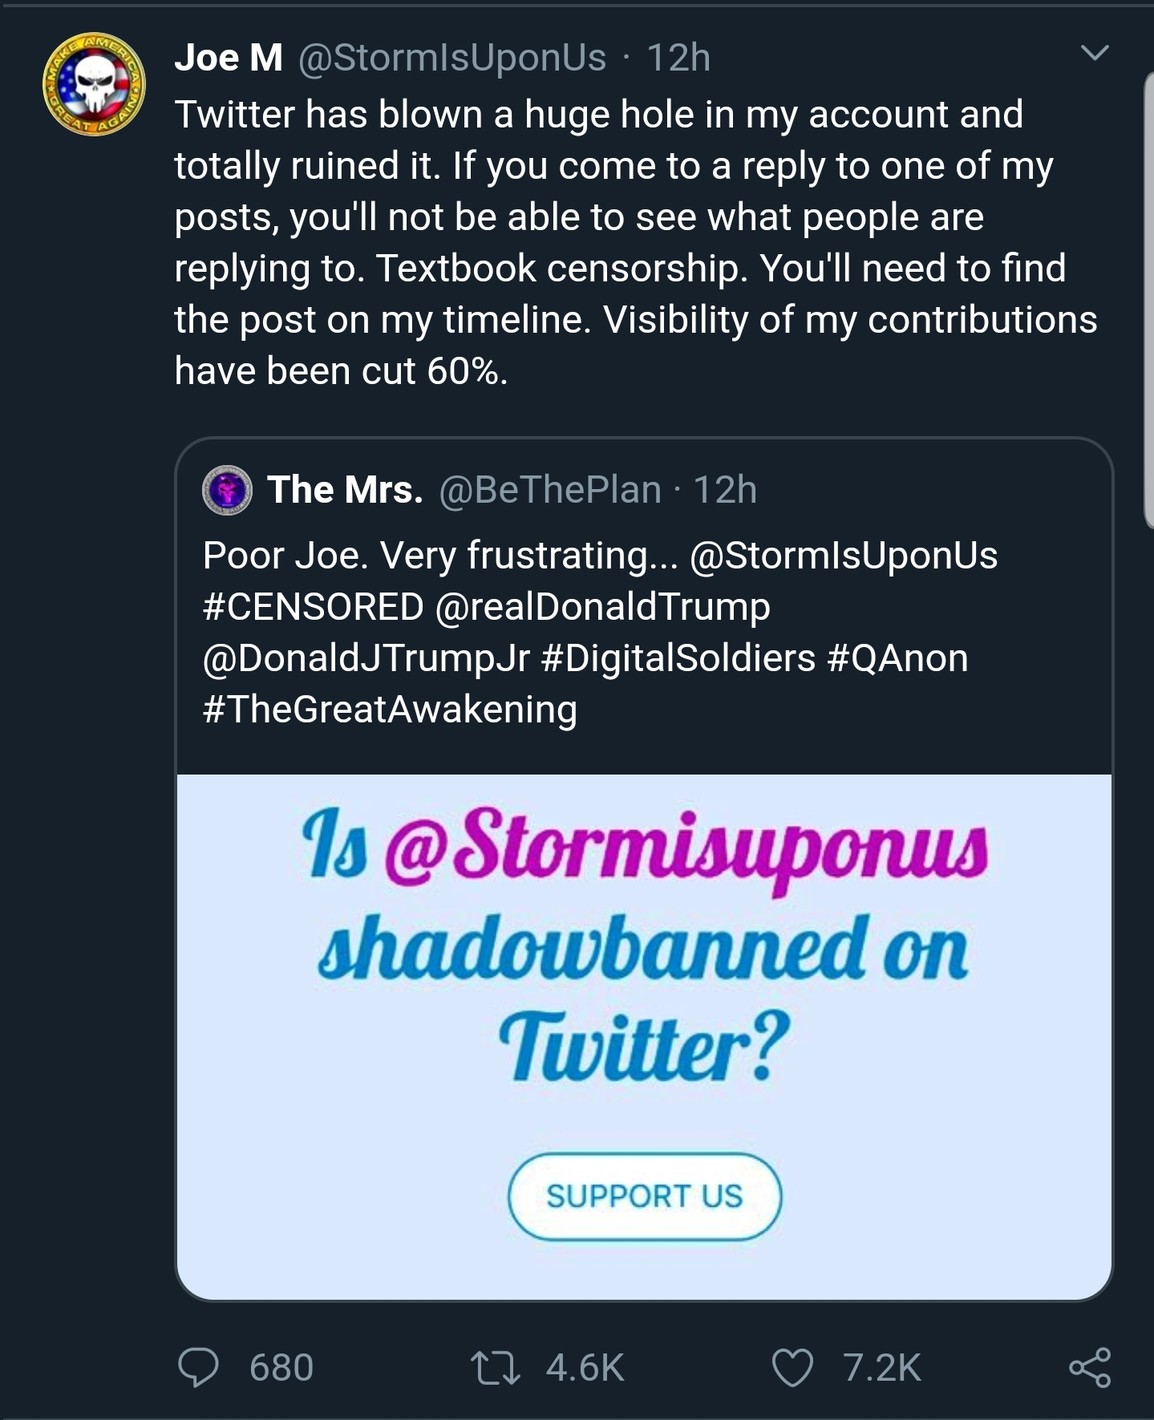Screen dimensions: 1154x1420
Task: Open The Mrs. small profile avatar
Action: click(x=228, y=490)
